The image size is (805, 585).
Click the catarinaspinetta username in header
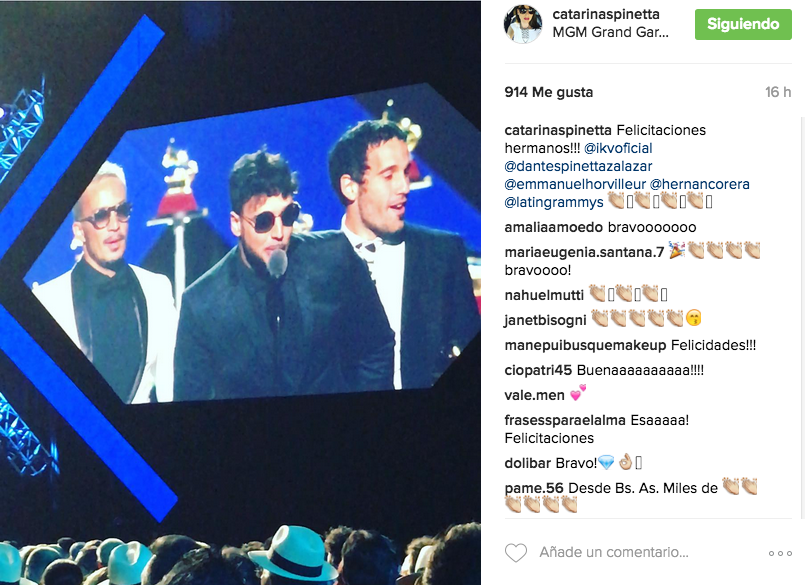click(606, 14)
